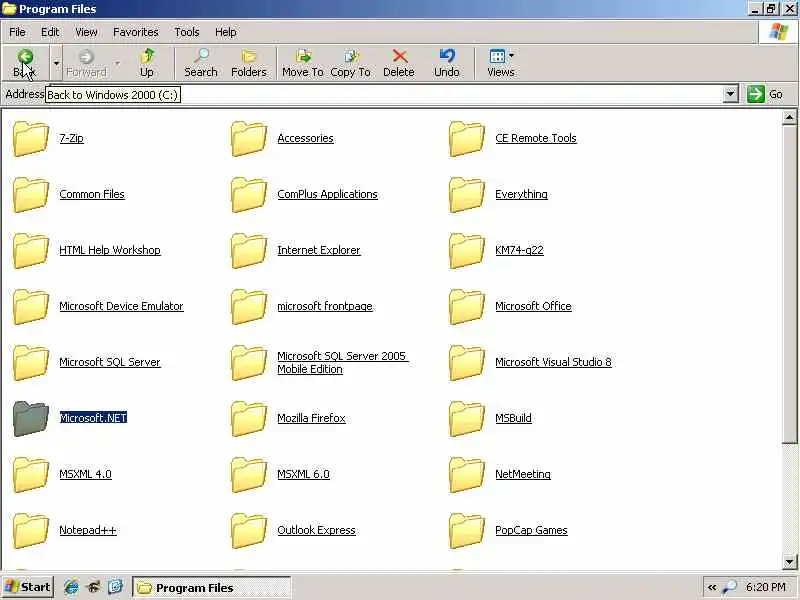Screen dimensions: 800x600
Task: Open the Favorites menu
Action: click(136, 32)
